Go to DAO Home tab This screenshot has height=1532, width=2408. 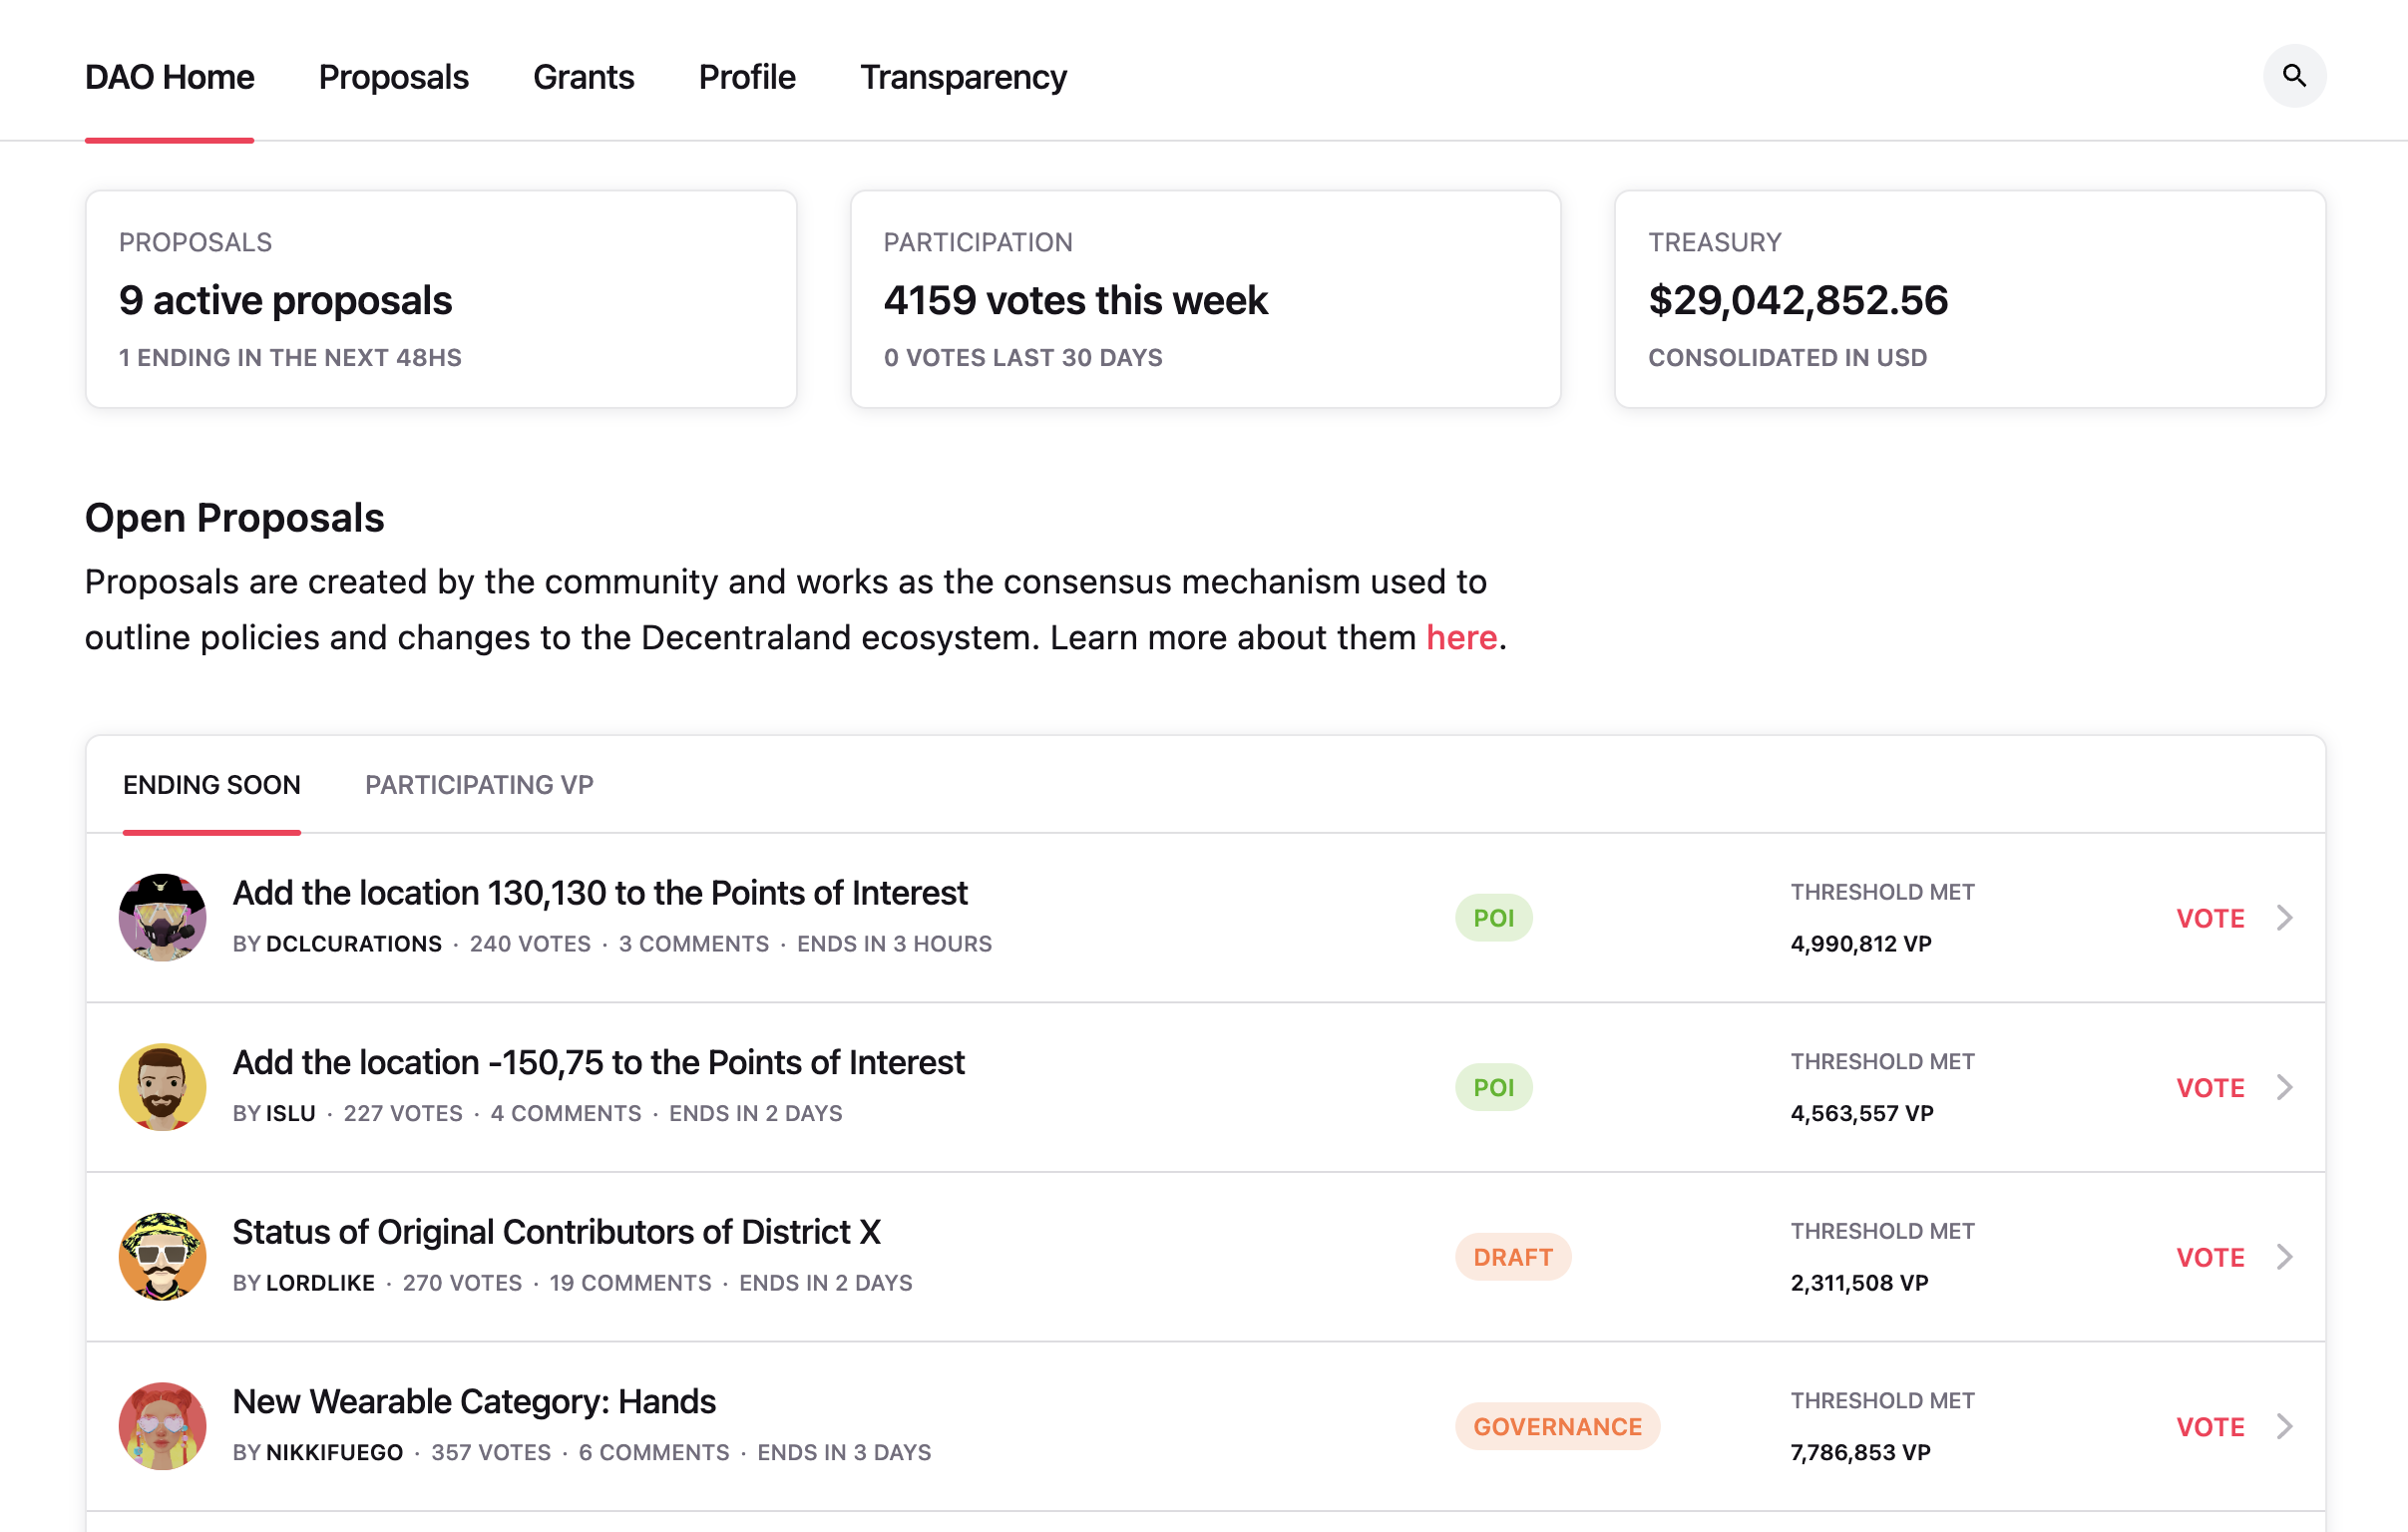coord(169,77)
